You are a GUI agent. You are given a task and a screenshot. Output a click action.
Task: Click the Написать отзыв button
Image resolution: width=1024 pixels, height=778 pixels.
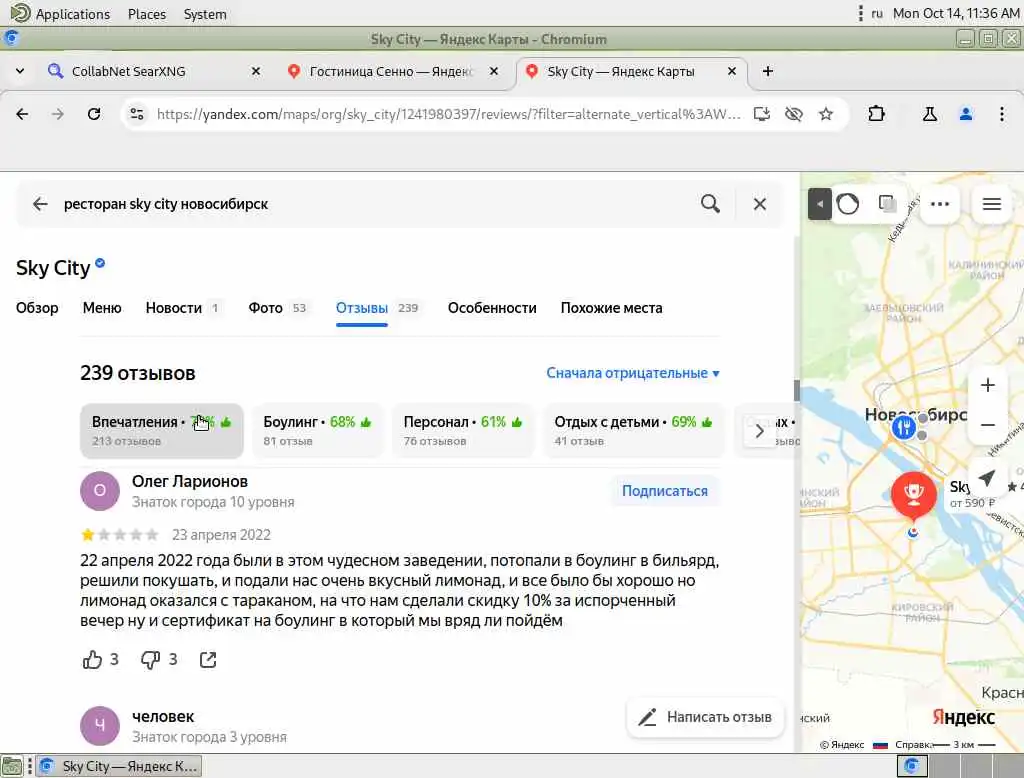[705, 717]
